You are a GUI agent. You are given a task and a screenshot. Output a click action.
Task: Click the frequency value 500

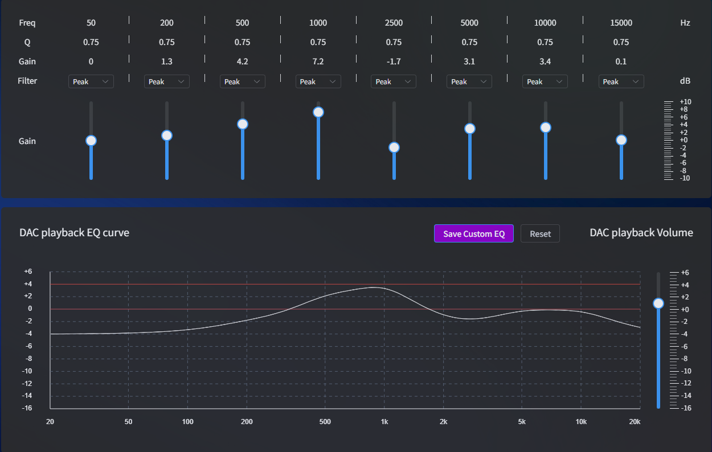(242, 23)
